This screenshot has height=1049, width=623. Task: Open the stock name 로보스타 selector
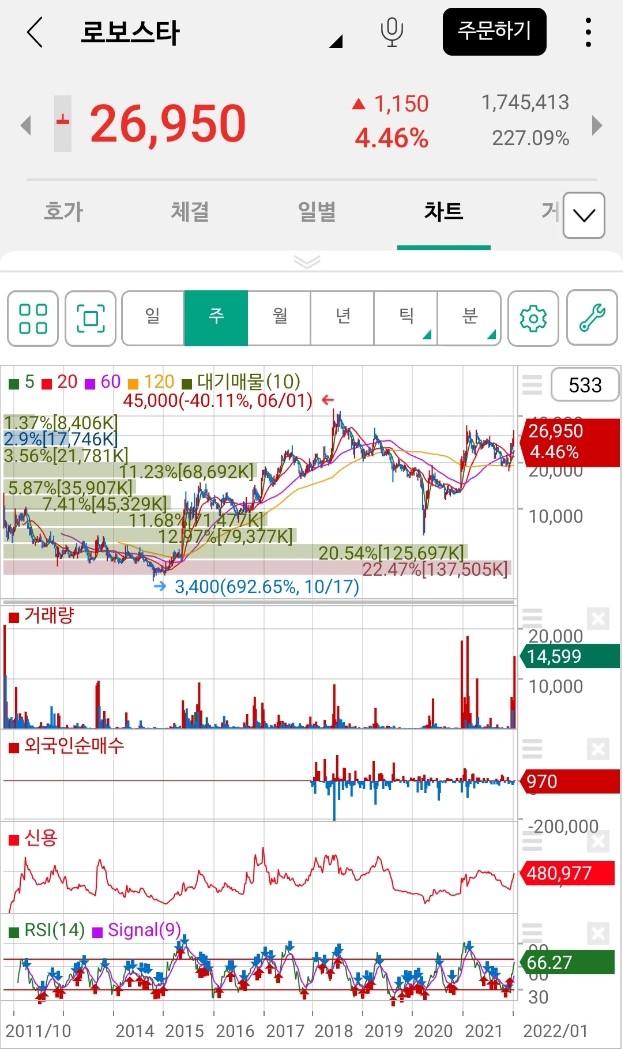click(x=211, y=32)
